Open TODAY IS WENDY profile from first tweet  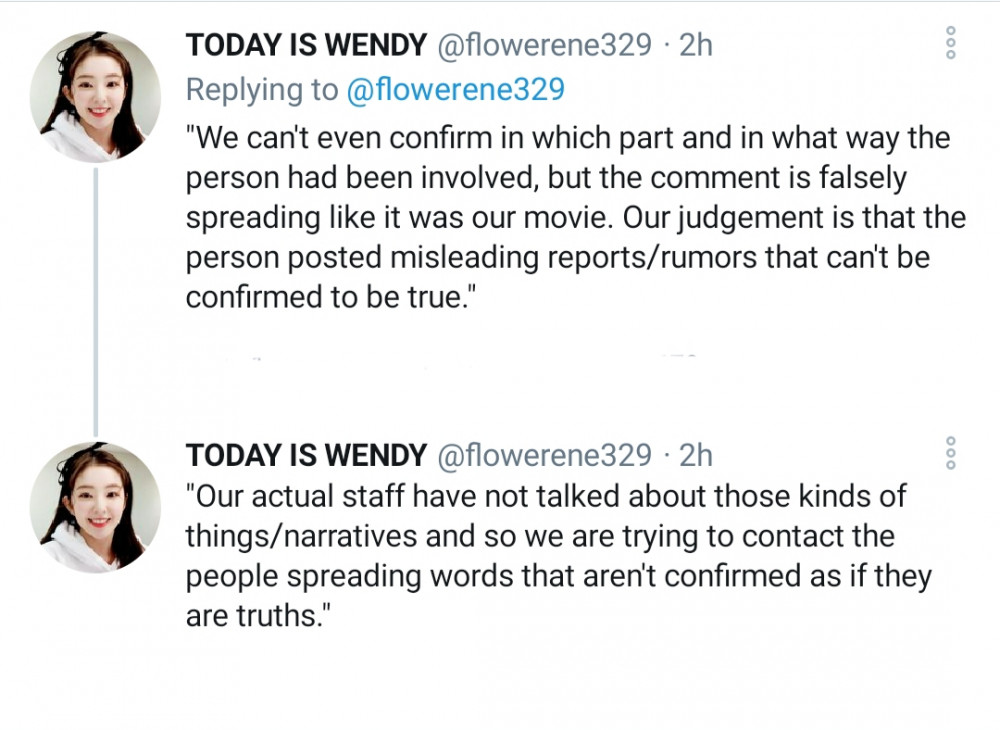point(306,45)
